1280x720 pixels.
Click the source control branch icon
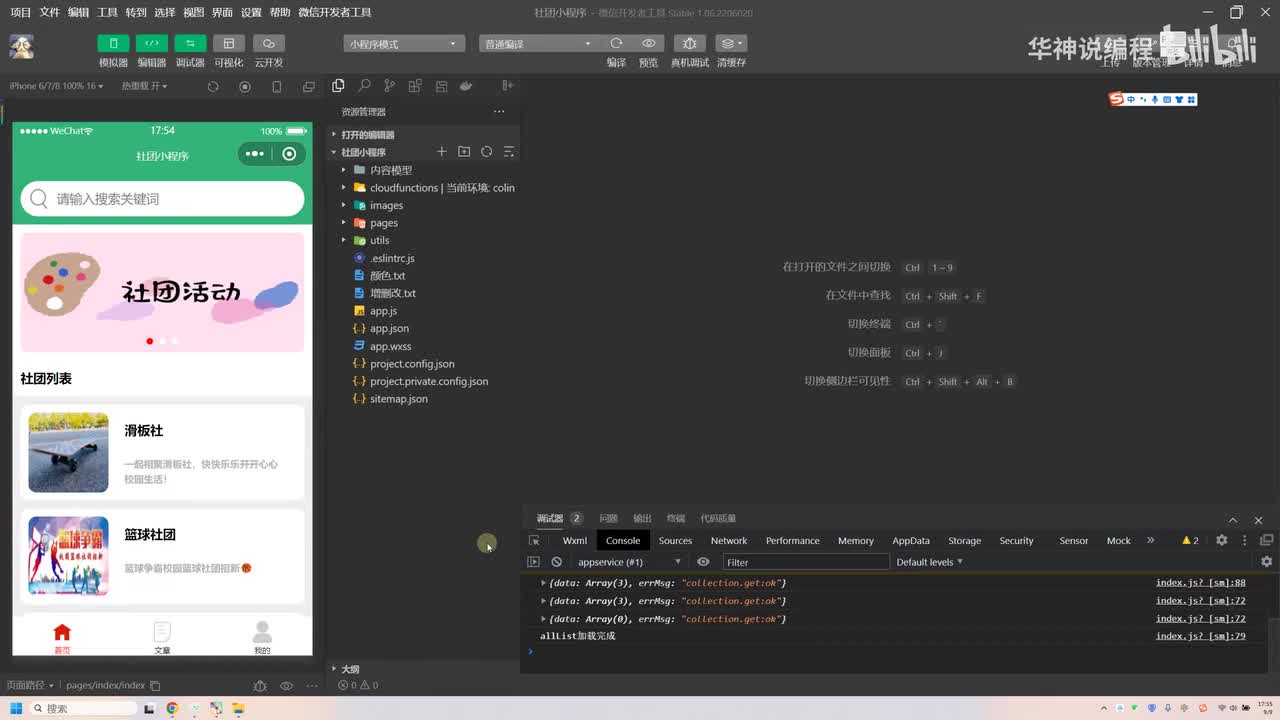click(389, 86)
